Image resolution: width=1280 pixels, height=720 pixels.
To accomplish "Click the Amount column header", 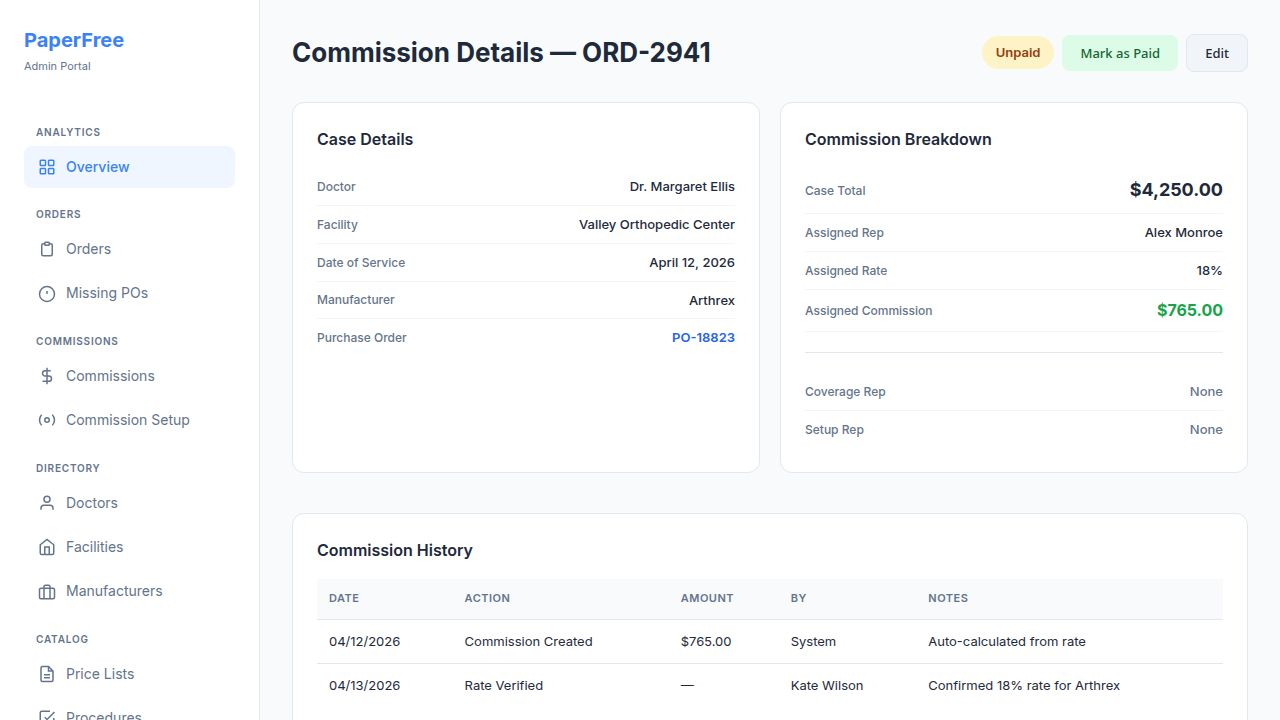I will tap(707, 598).
